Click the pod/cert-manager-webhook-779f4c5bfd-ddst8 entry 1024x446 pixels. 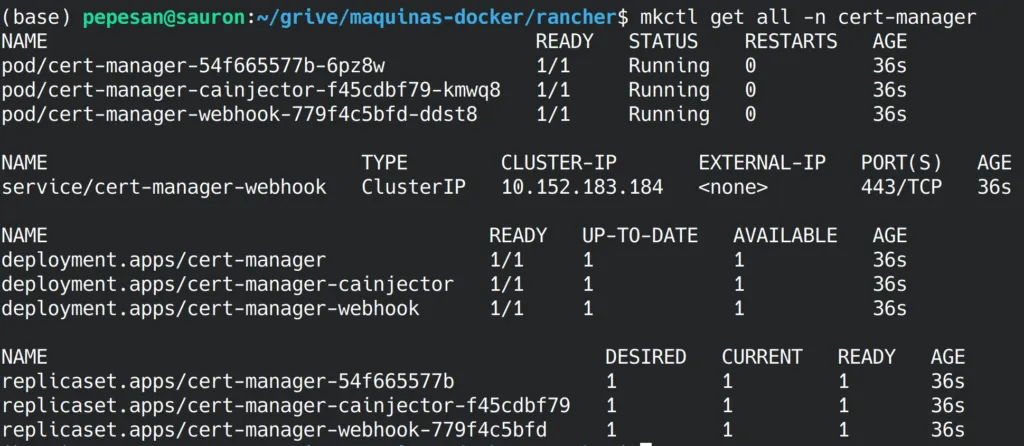click(239, 114)
